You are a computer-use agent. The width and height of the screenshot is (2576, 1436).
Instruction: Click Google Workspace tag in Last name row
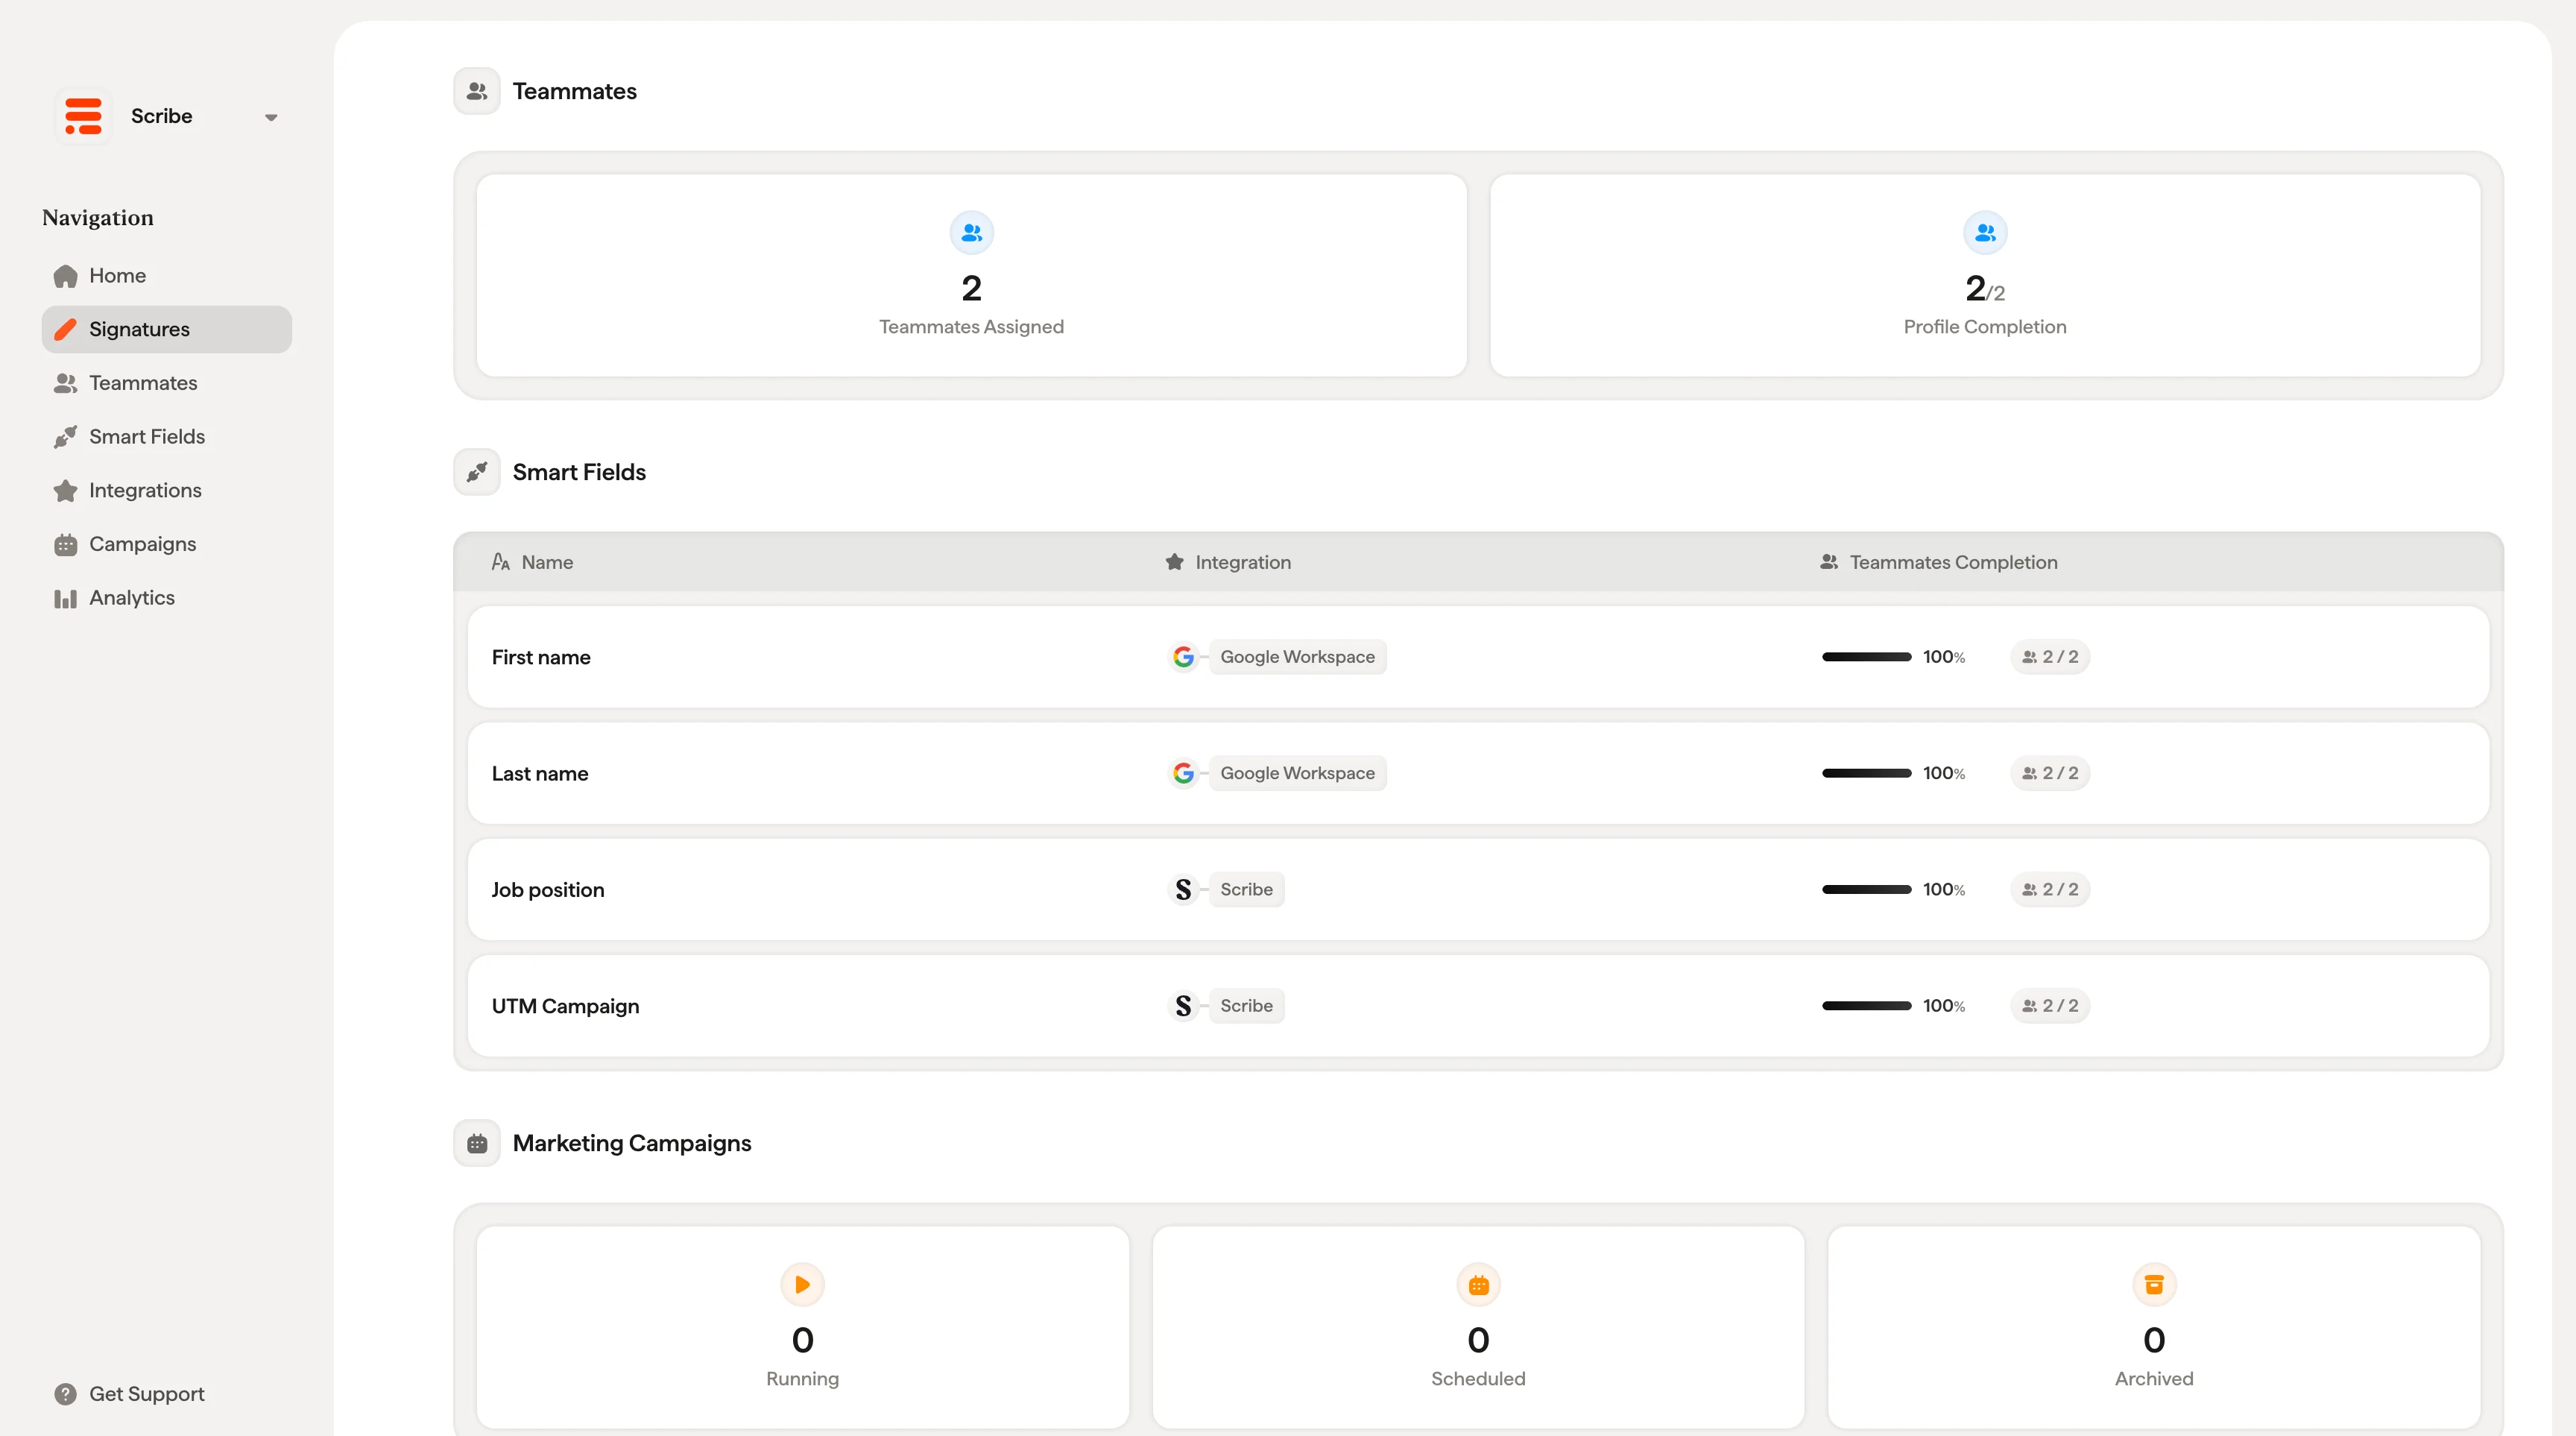point(1297,773)
